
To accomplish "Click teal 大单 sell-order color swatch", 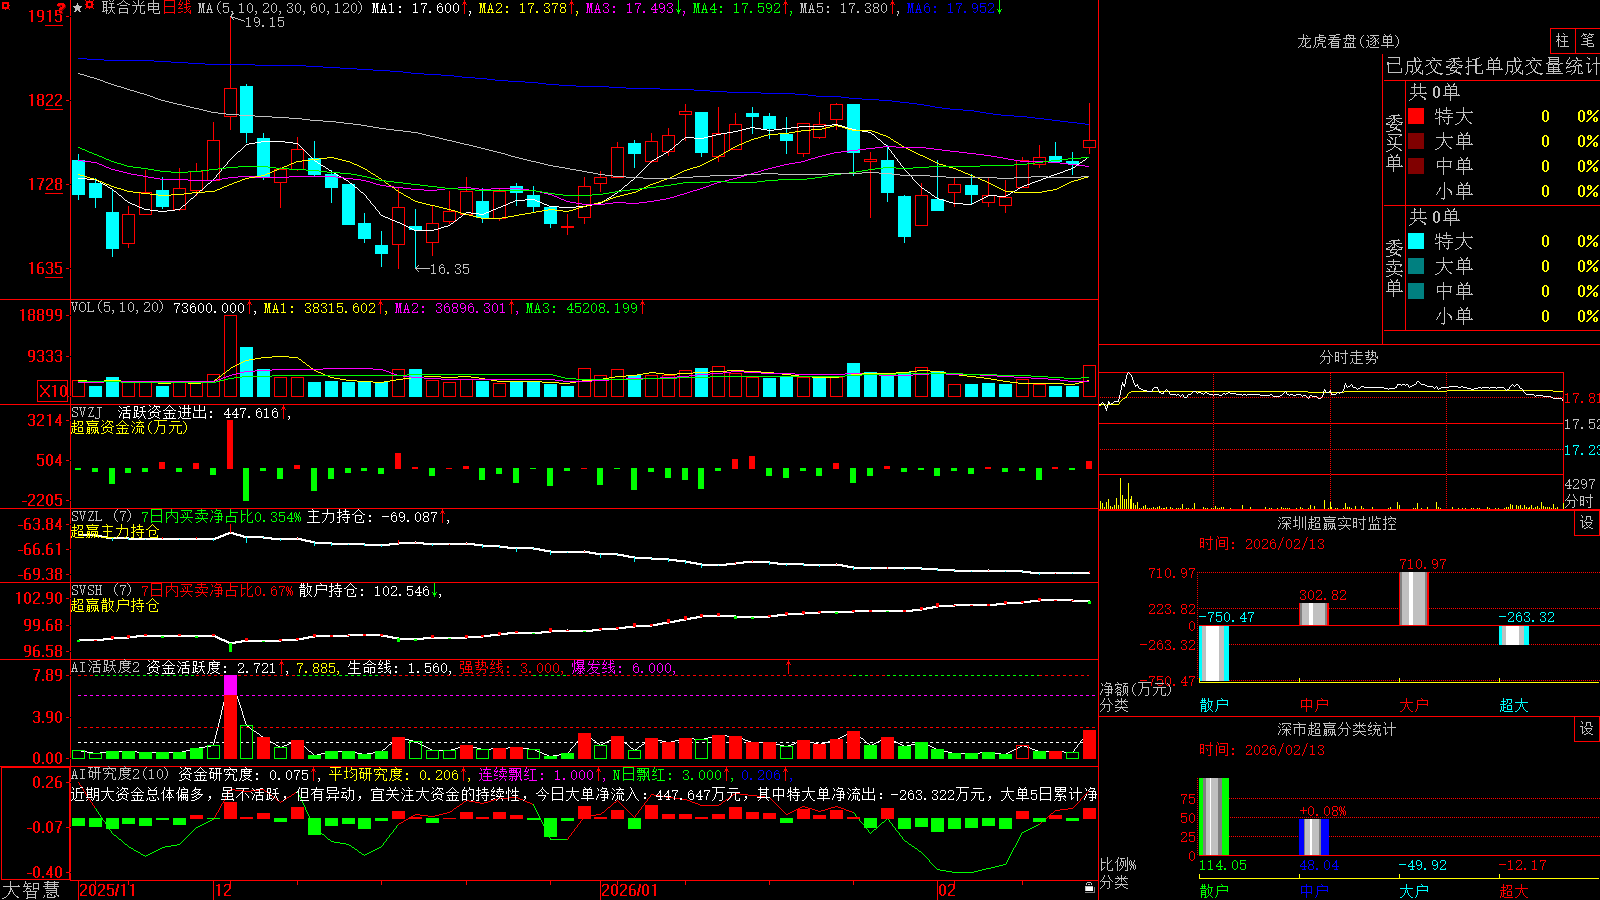I will tap(1416, 266).
